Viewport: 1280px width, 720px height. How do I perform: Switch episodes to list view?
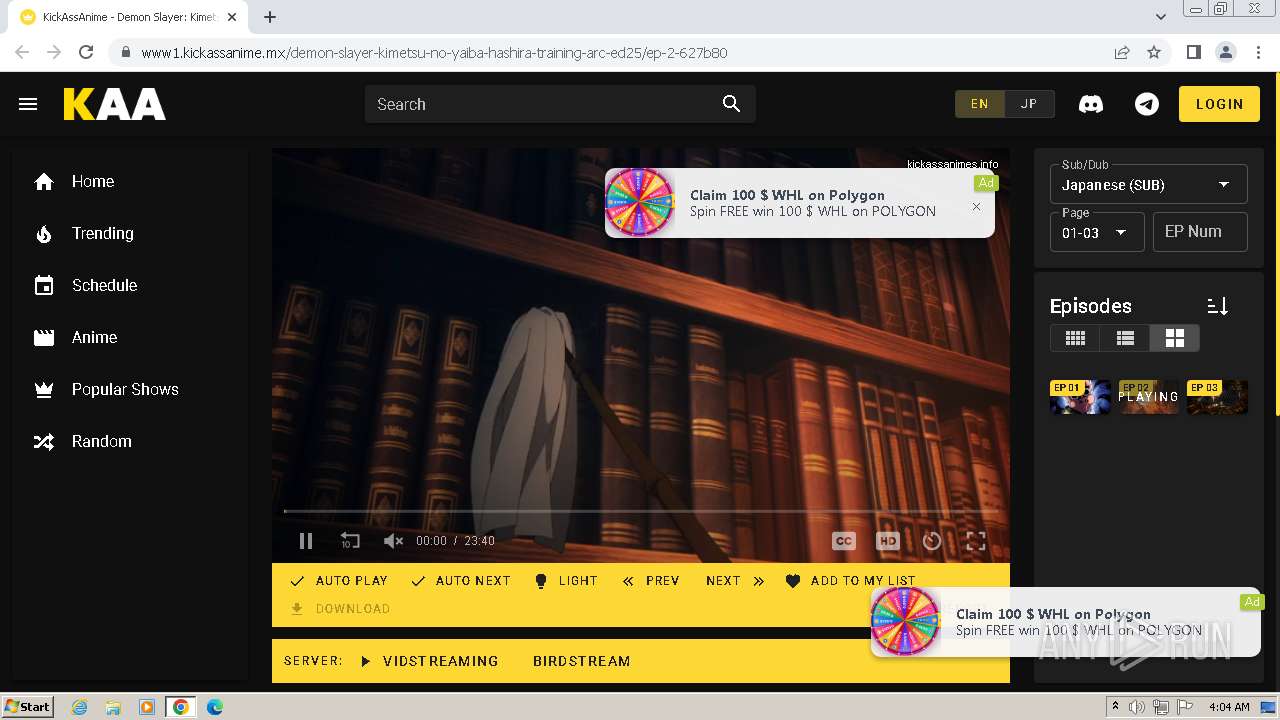click(x=1125, y=338)
